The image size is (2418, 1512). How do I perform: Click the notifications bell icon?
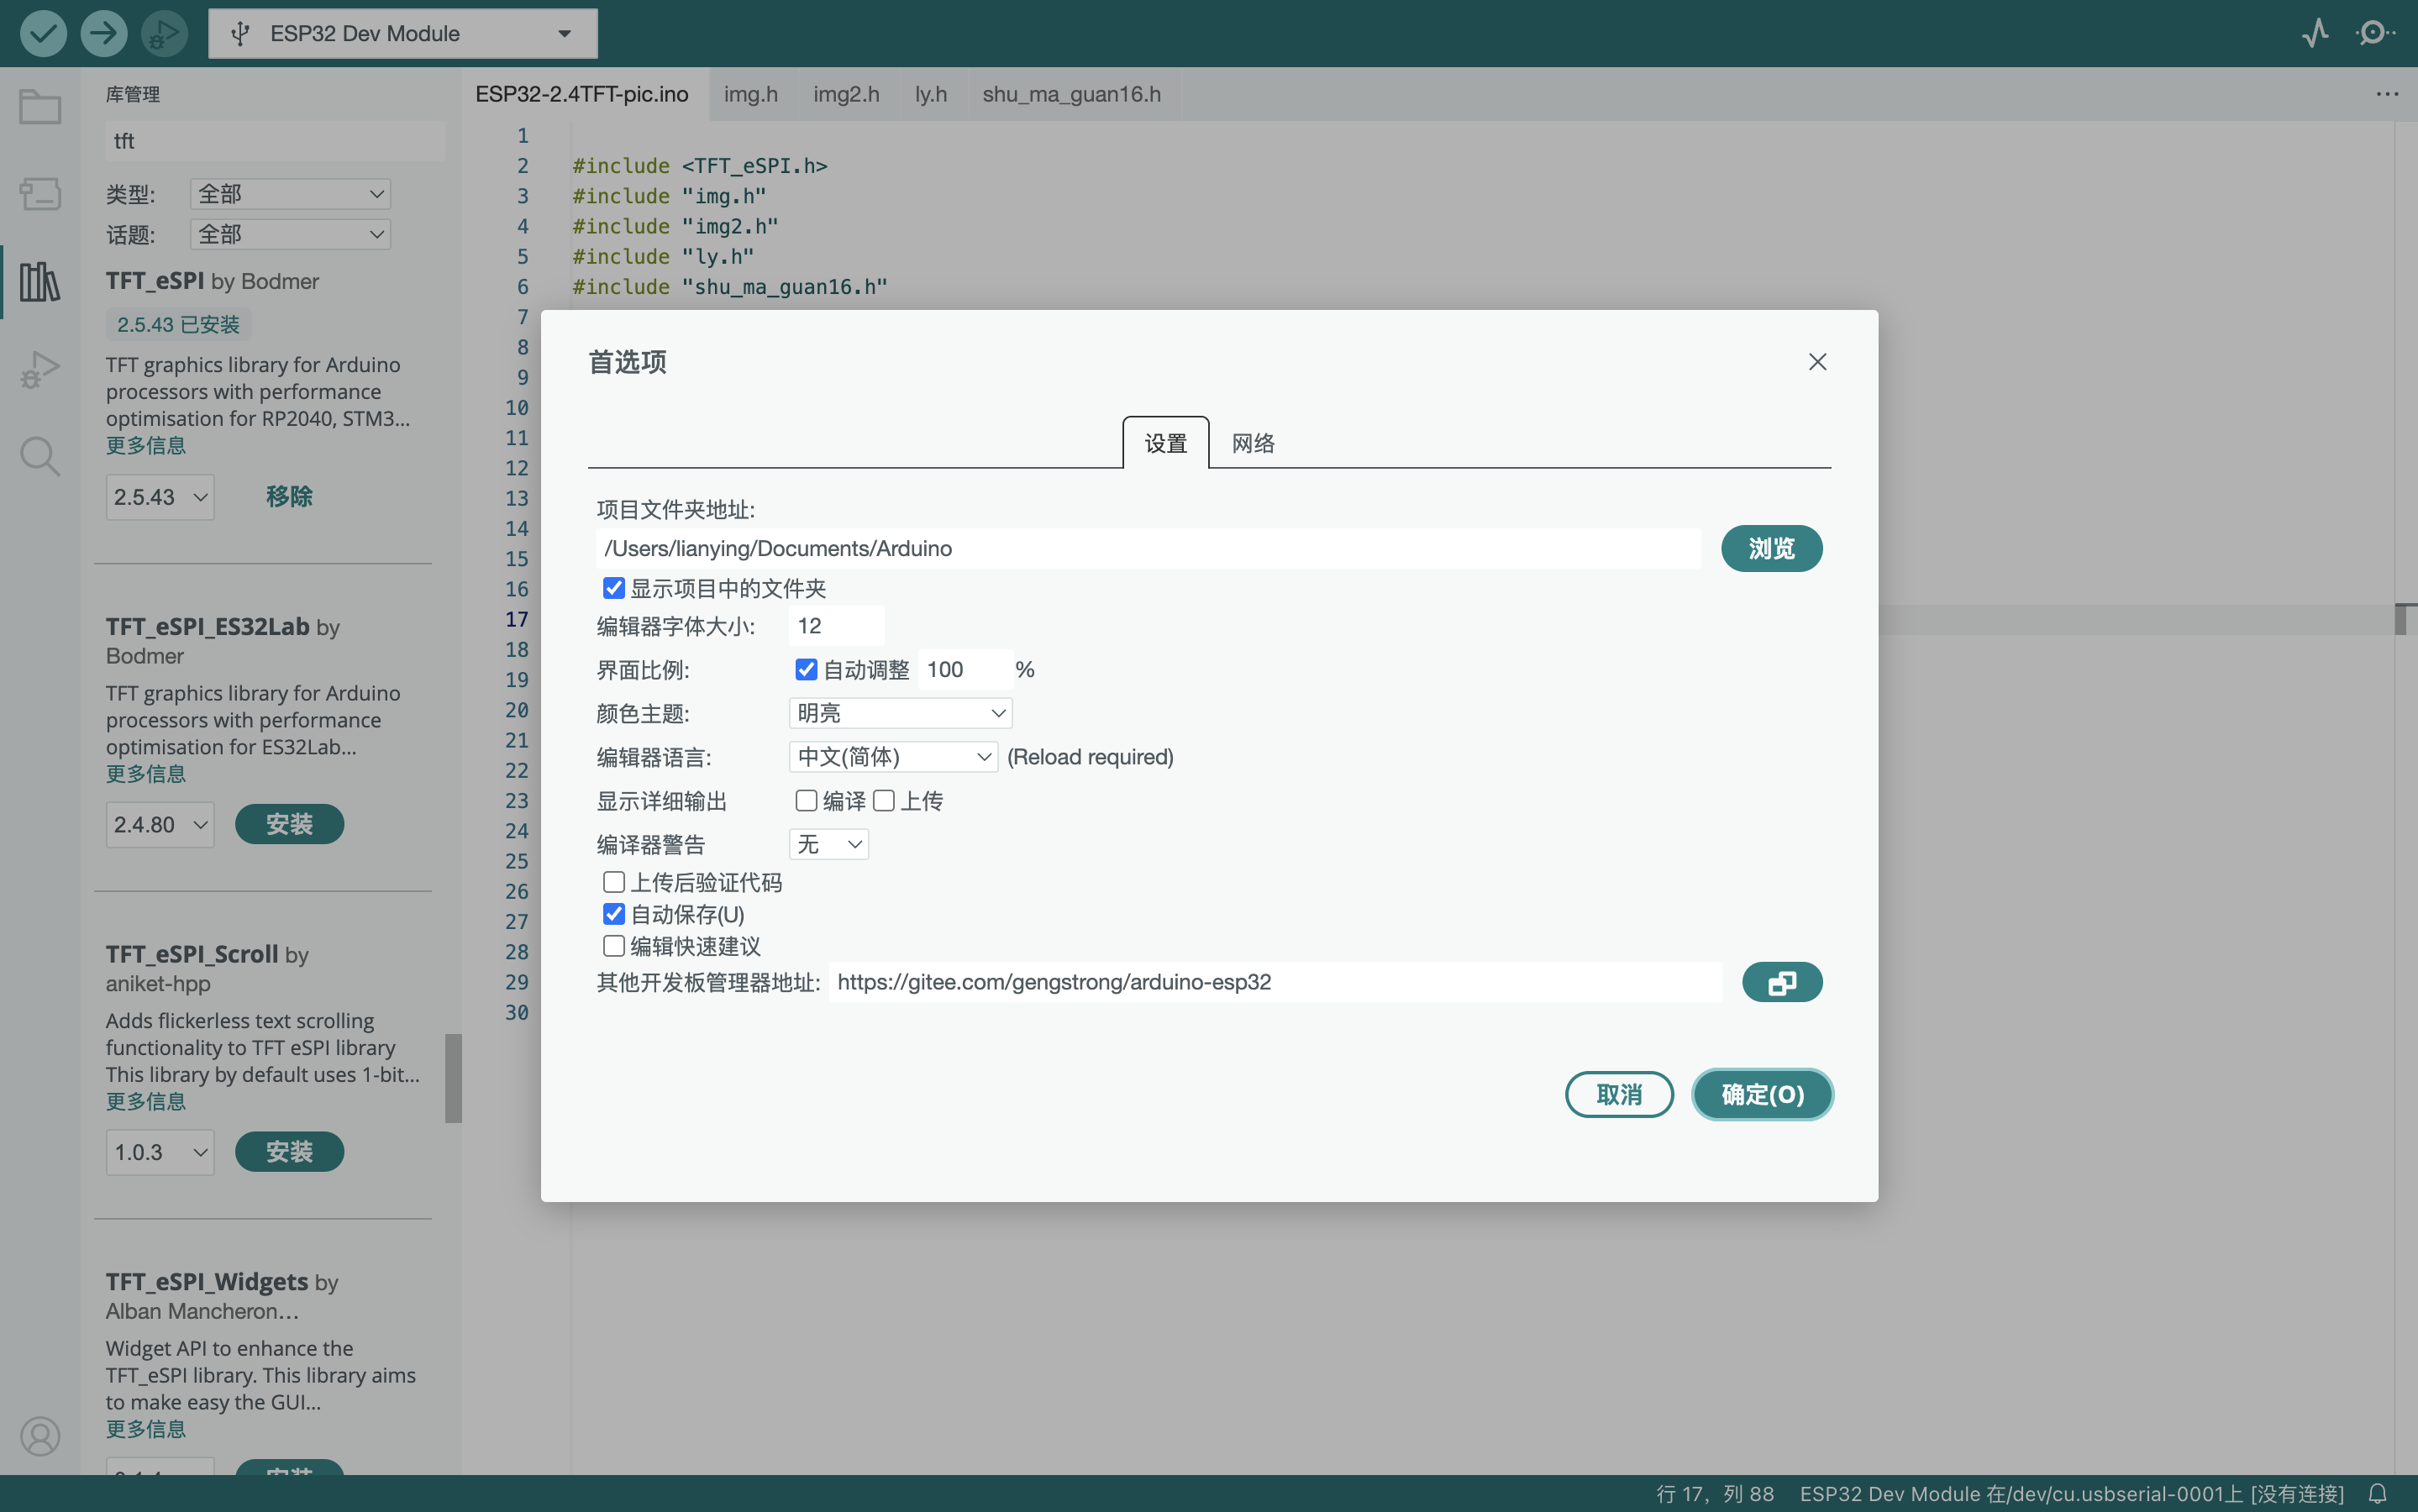click(2378, 1493)
